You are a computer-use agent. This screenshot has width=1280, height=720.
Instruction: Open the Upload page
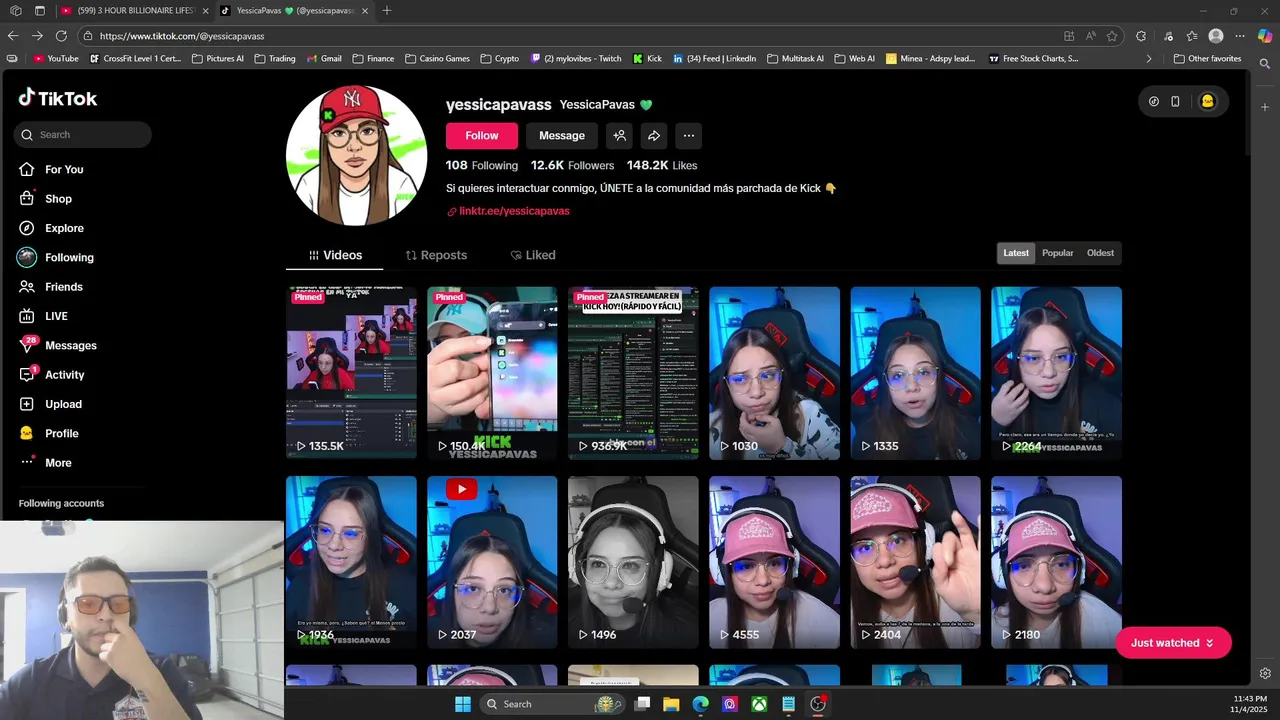click(x=50, y=404)
